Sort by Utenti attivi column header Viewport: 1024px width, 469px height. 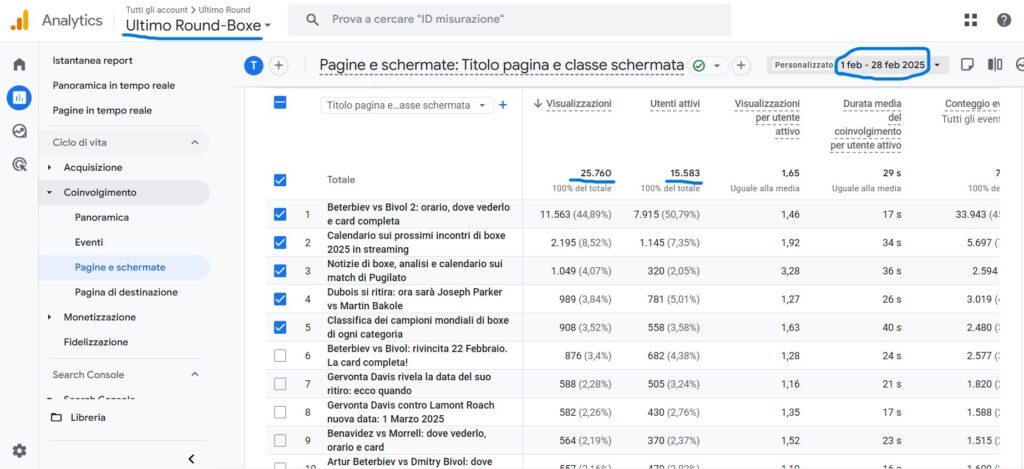(674, 104)
